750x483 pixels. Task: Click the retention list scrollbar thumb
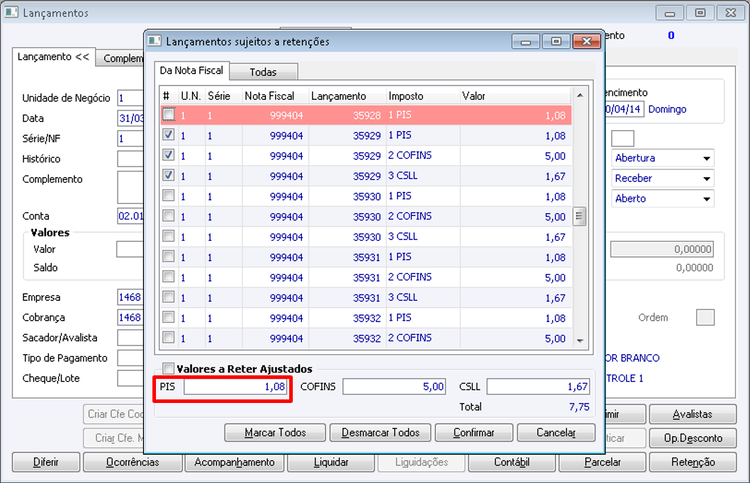coord(579,217)
